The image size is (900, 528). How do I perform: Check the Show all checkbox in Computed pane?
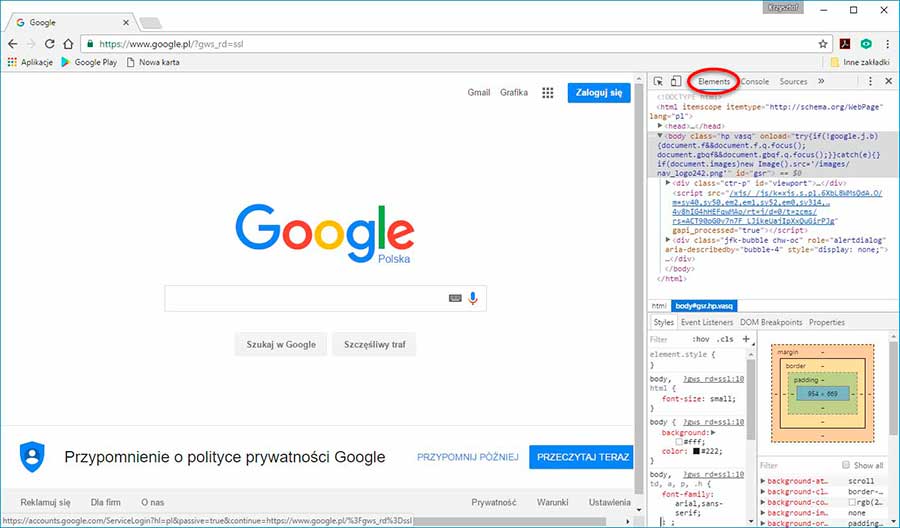click(845, 465)
